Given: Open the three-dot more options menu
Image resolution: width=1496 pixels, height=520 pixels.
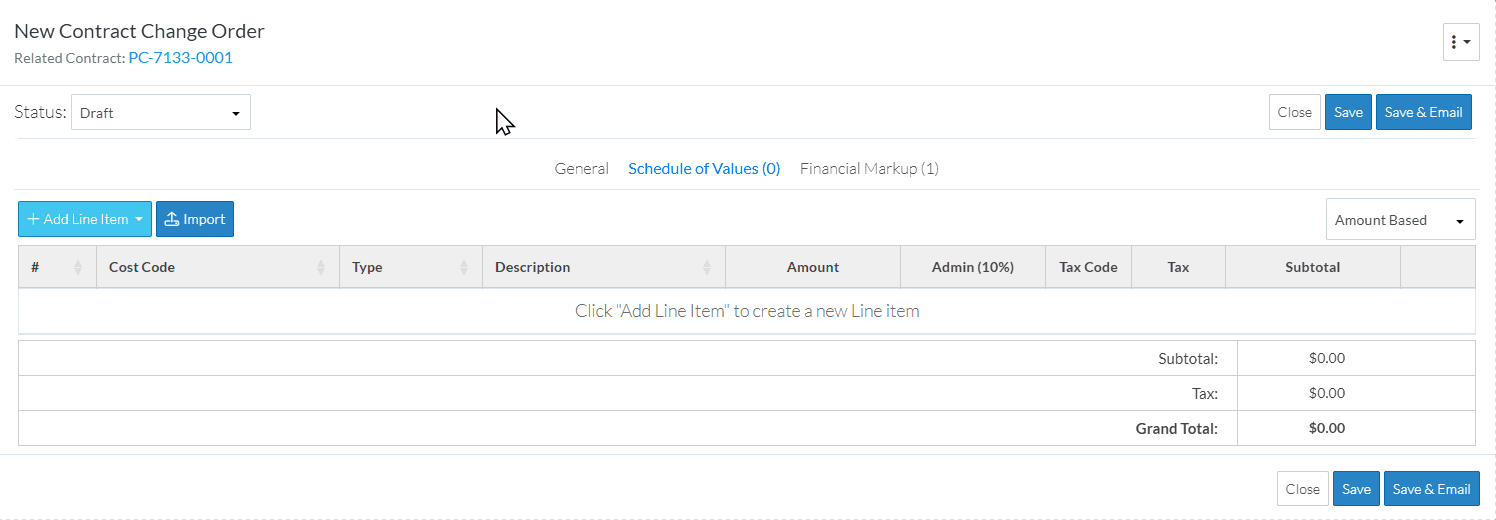Looking at the screenshot, I should [x=1461, y=42].
